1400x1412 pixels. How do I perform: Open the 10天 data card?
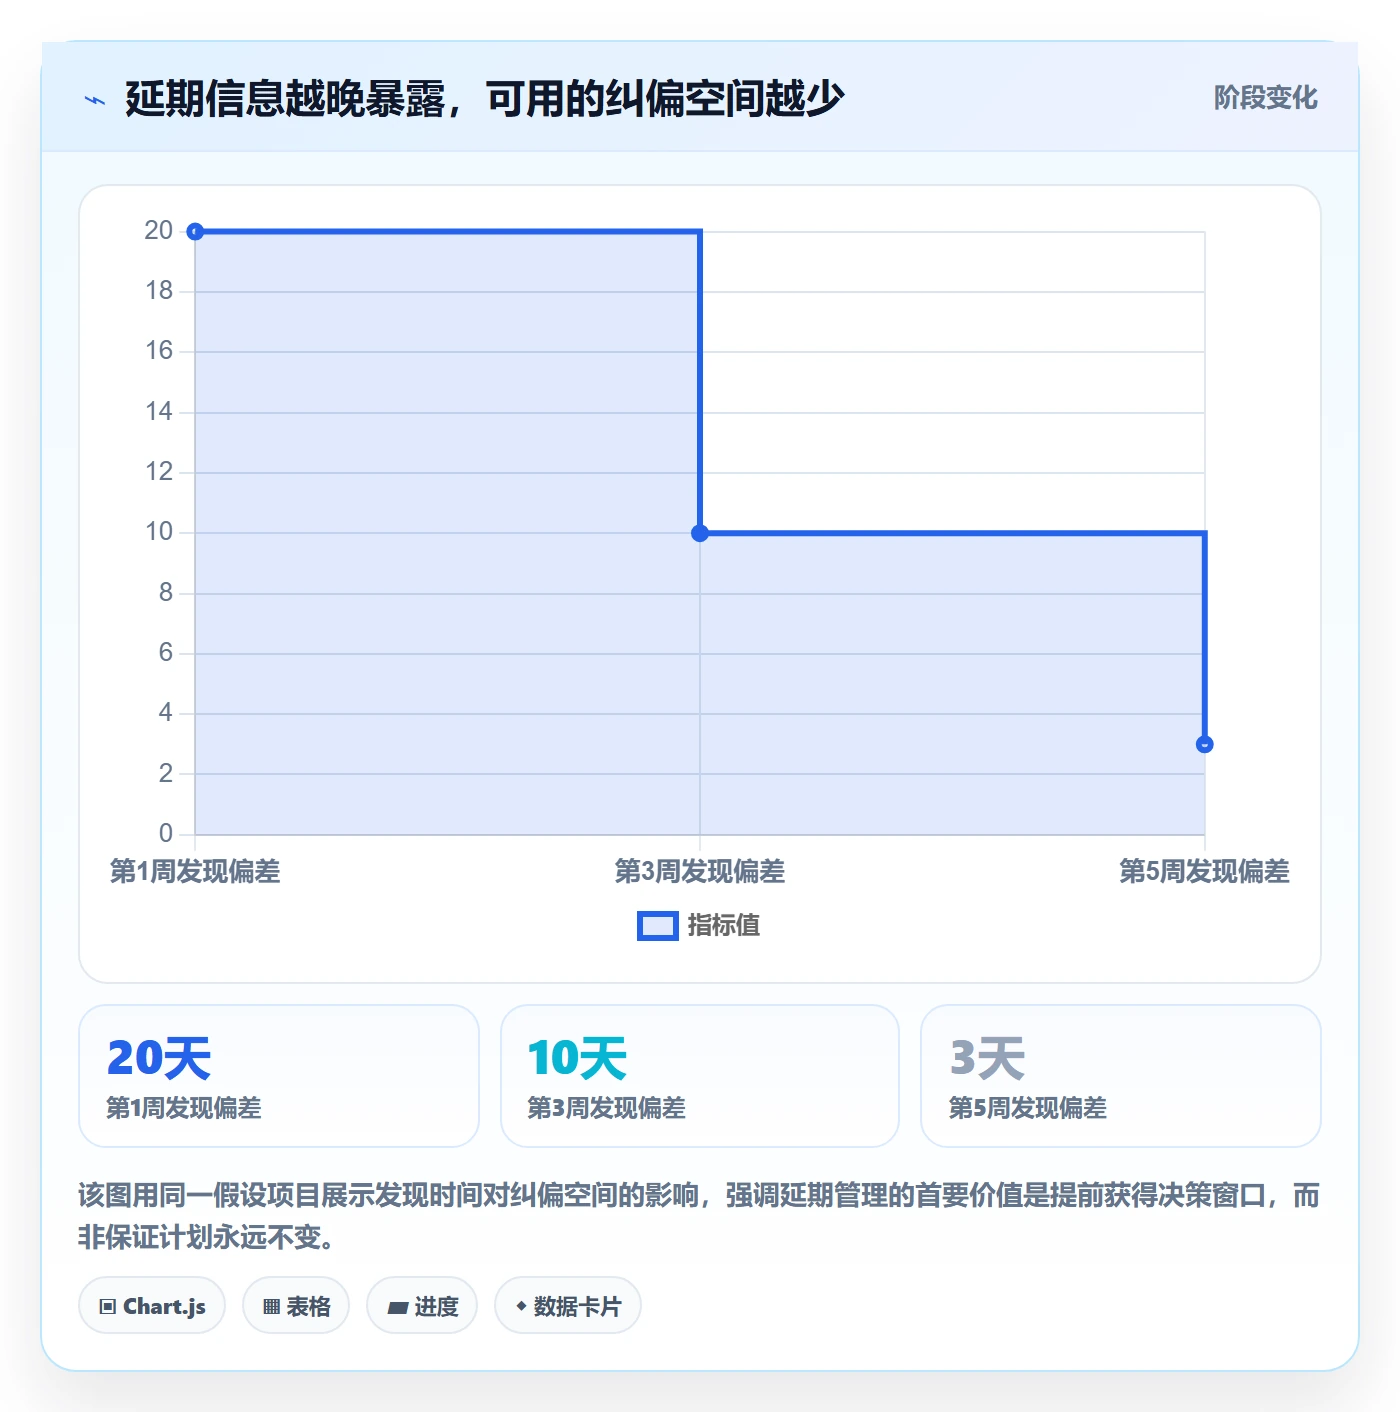click(700, 1076)
